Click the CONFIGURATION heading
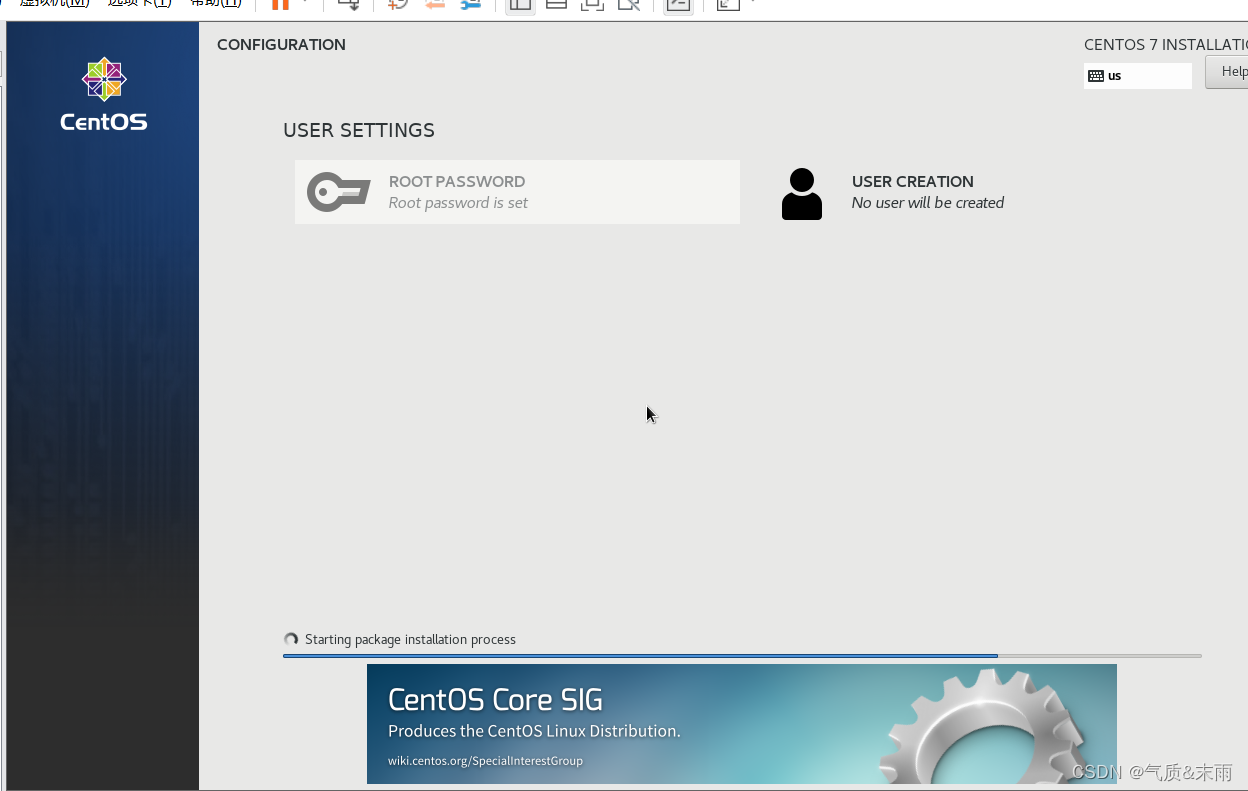The height and width of the screenshot is (791, 1248). coord(281,45)
